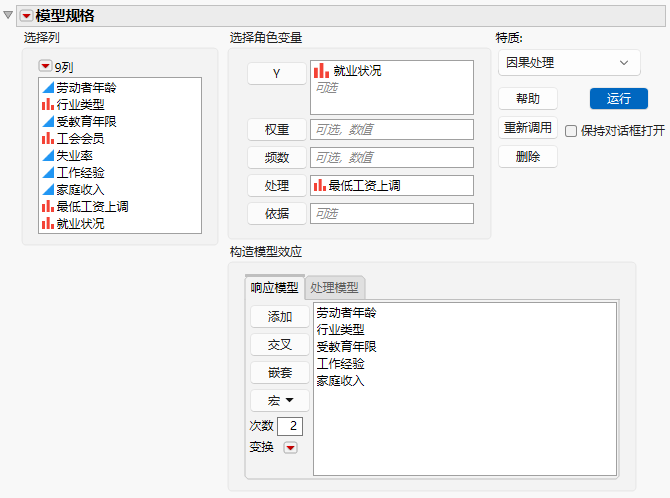Image resolution: width=670 pixels, height=498 pixels.
Task: Select 行业类型 in the column list
Action: (x=80, y=104)
